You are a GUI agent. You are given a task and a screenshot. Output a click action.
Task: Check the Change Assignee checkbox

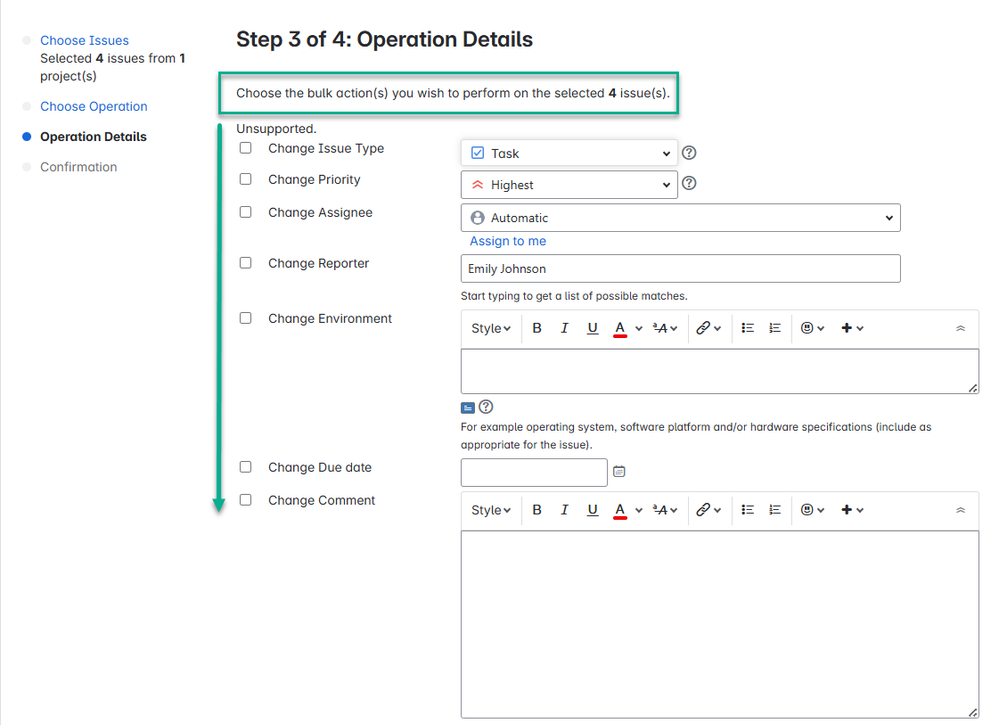tap(245, 212)
